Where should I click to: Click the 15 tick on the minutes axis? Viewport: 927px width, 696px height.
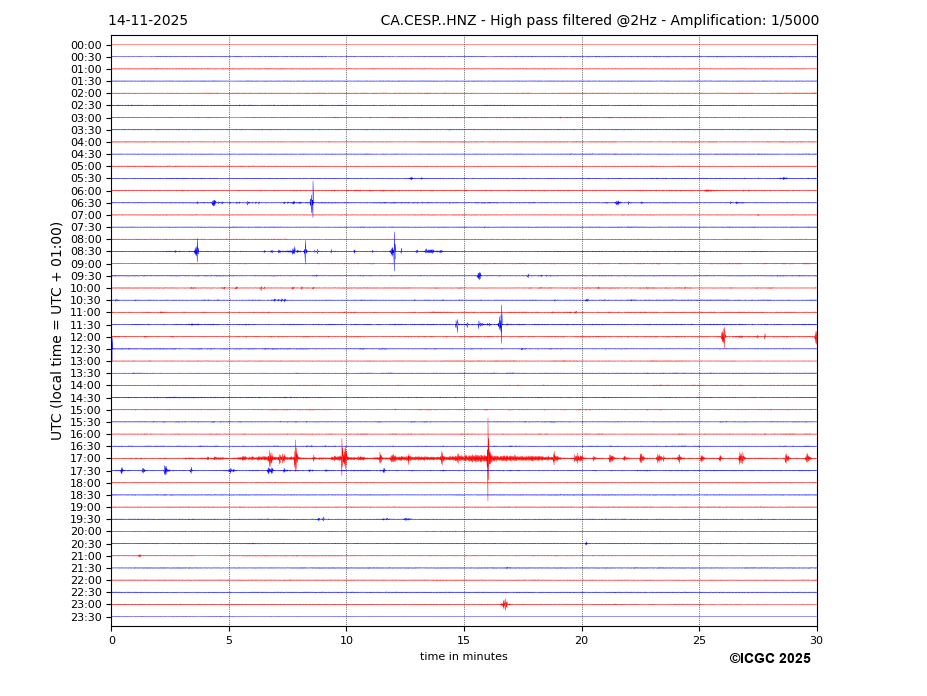464,640
